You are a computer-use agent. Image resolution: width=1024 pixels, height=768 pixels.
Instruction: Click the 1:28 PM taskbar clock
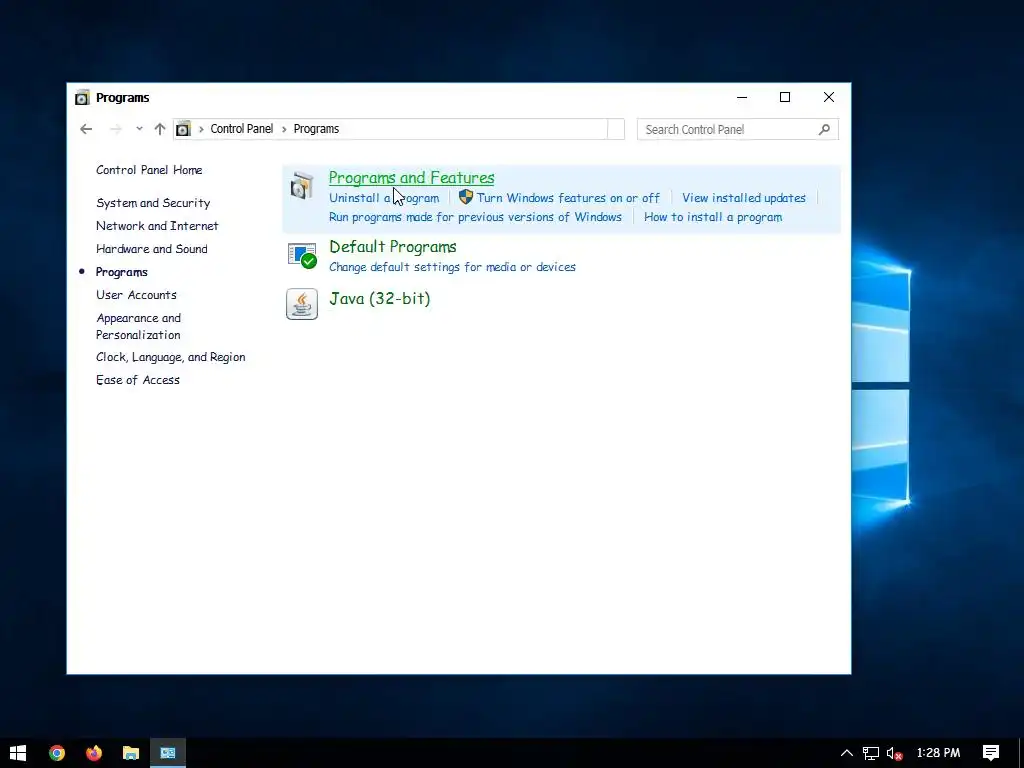(x=938, y=753)
